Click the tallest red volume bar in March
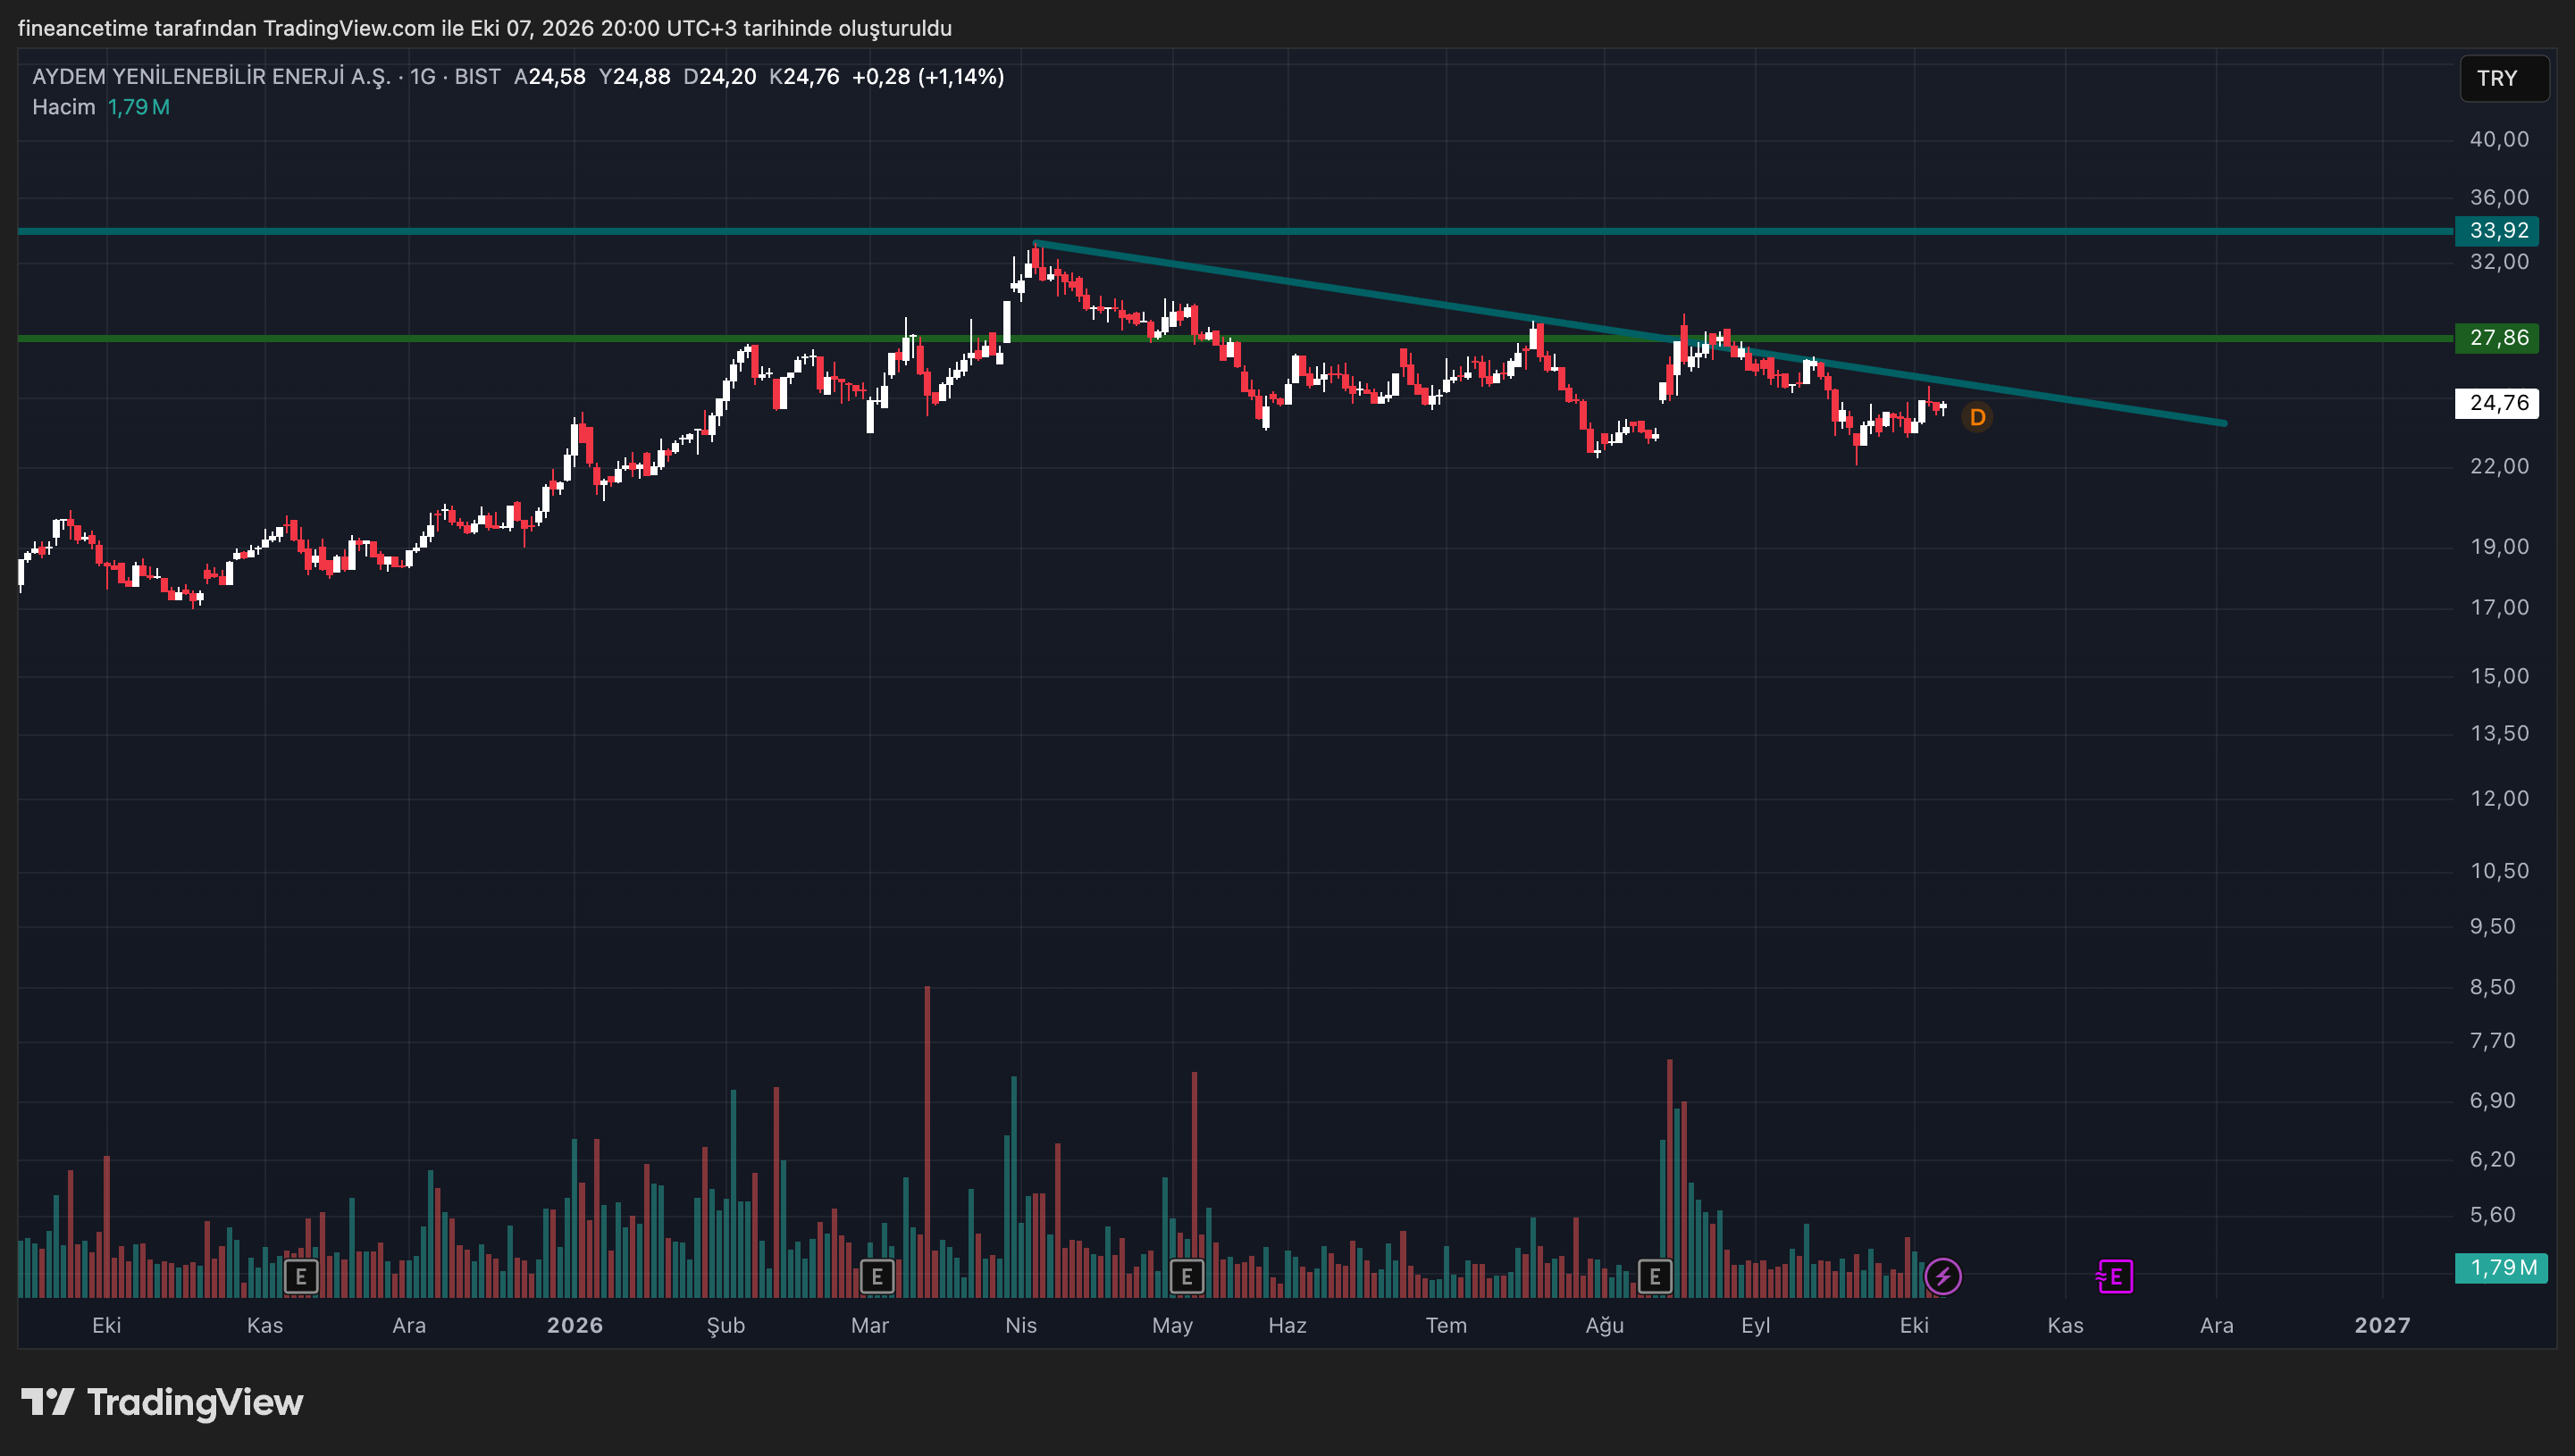The height and width of the screenshot is (1456, 2575). point(927,1141)
